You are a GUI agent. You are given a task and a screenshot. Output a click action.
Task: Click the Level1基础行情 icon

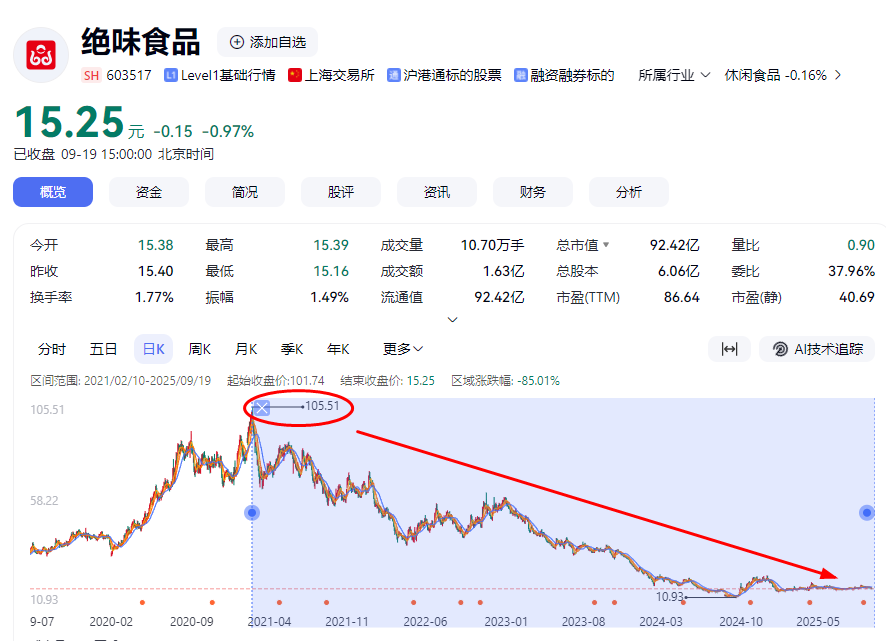[x=171, y=75]
